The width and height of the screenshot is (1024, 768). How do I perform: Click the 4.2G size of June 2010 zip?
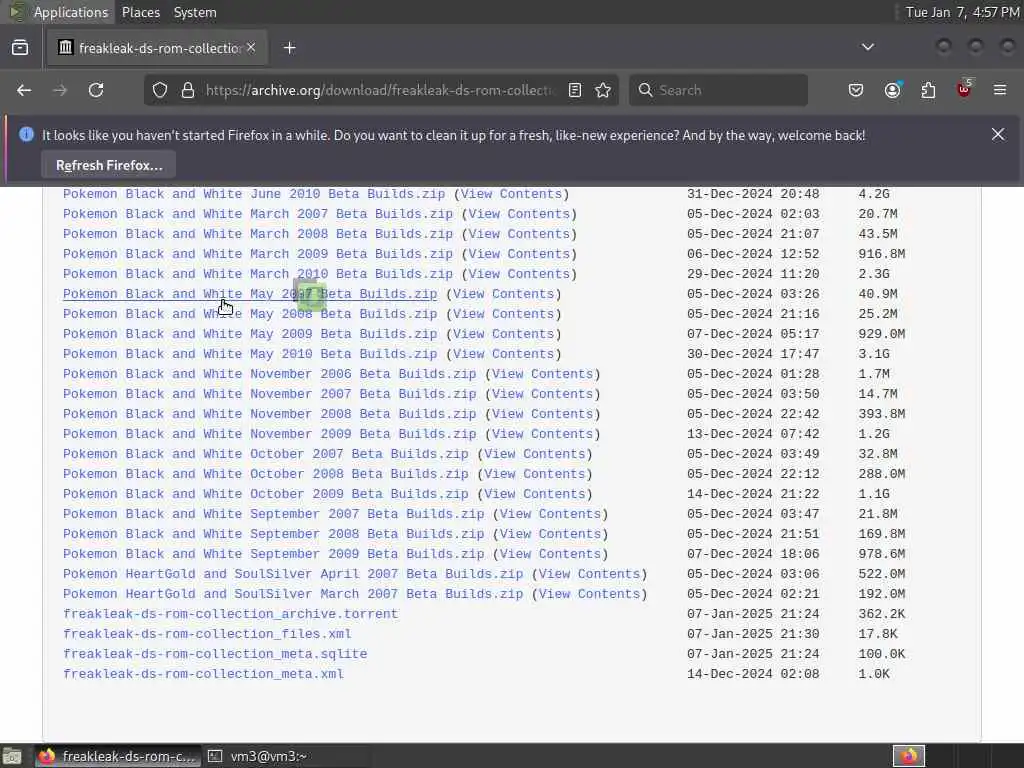coord(874,194)
